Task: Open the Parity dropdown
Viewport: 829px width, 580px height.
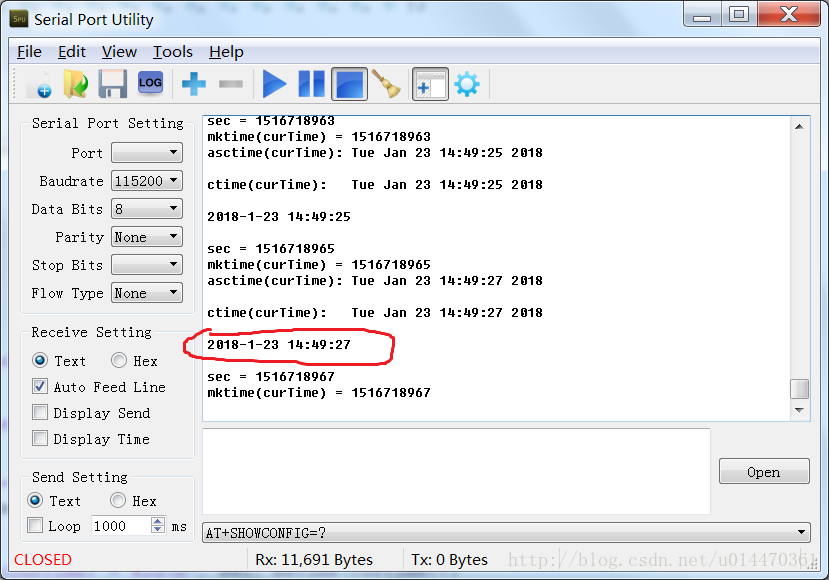Action: [x=147, y=237]
